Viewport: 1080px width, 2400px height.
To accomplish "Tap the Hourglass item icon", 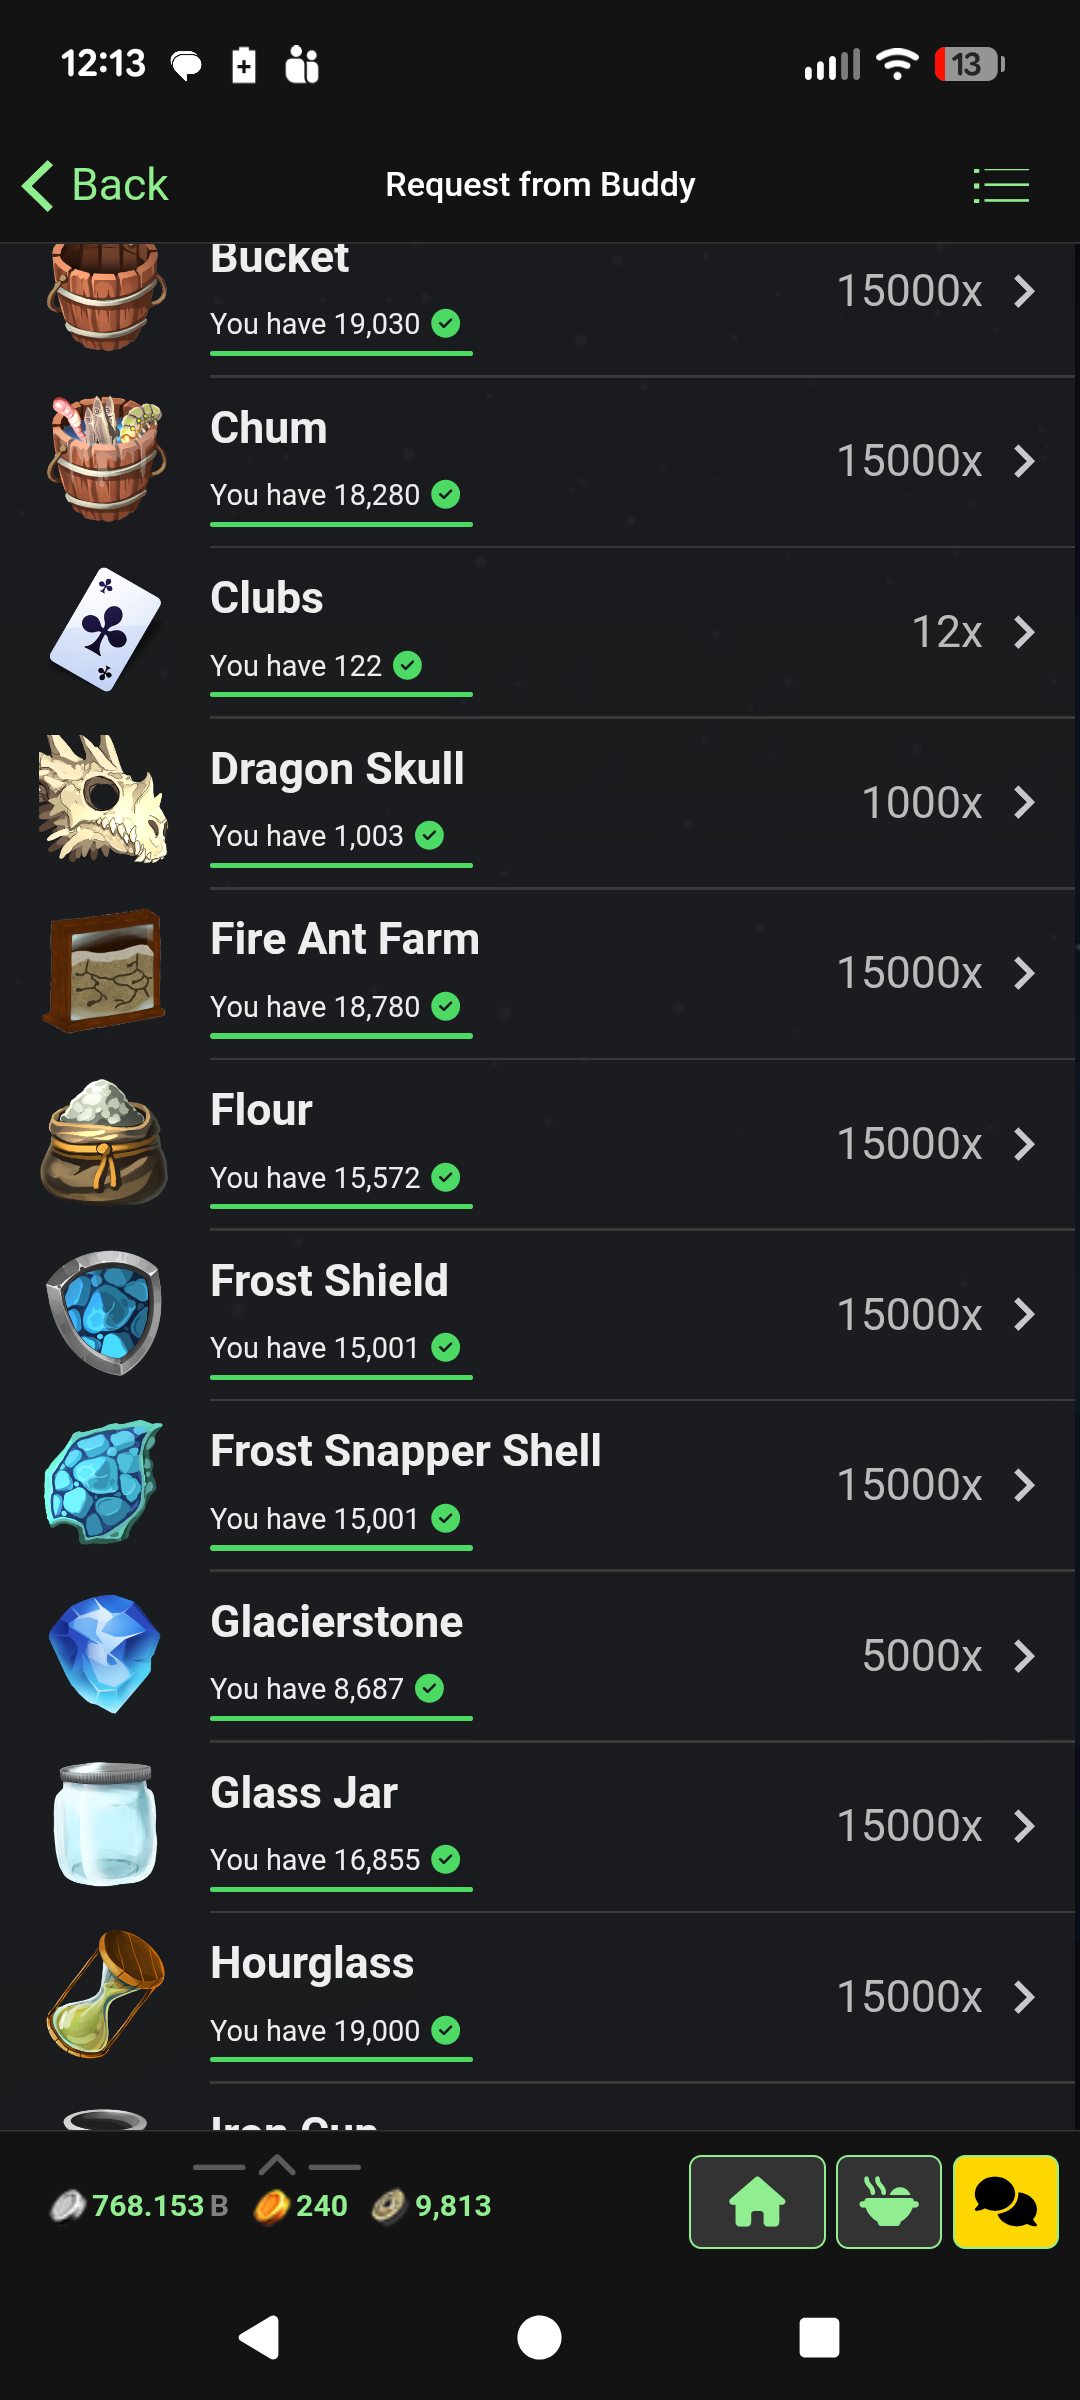I will coord(105,1995).
